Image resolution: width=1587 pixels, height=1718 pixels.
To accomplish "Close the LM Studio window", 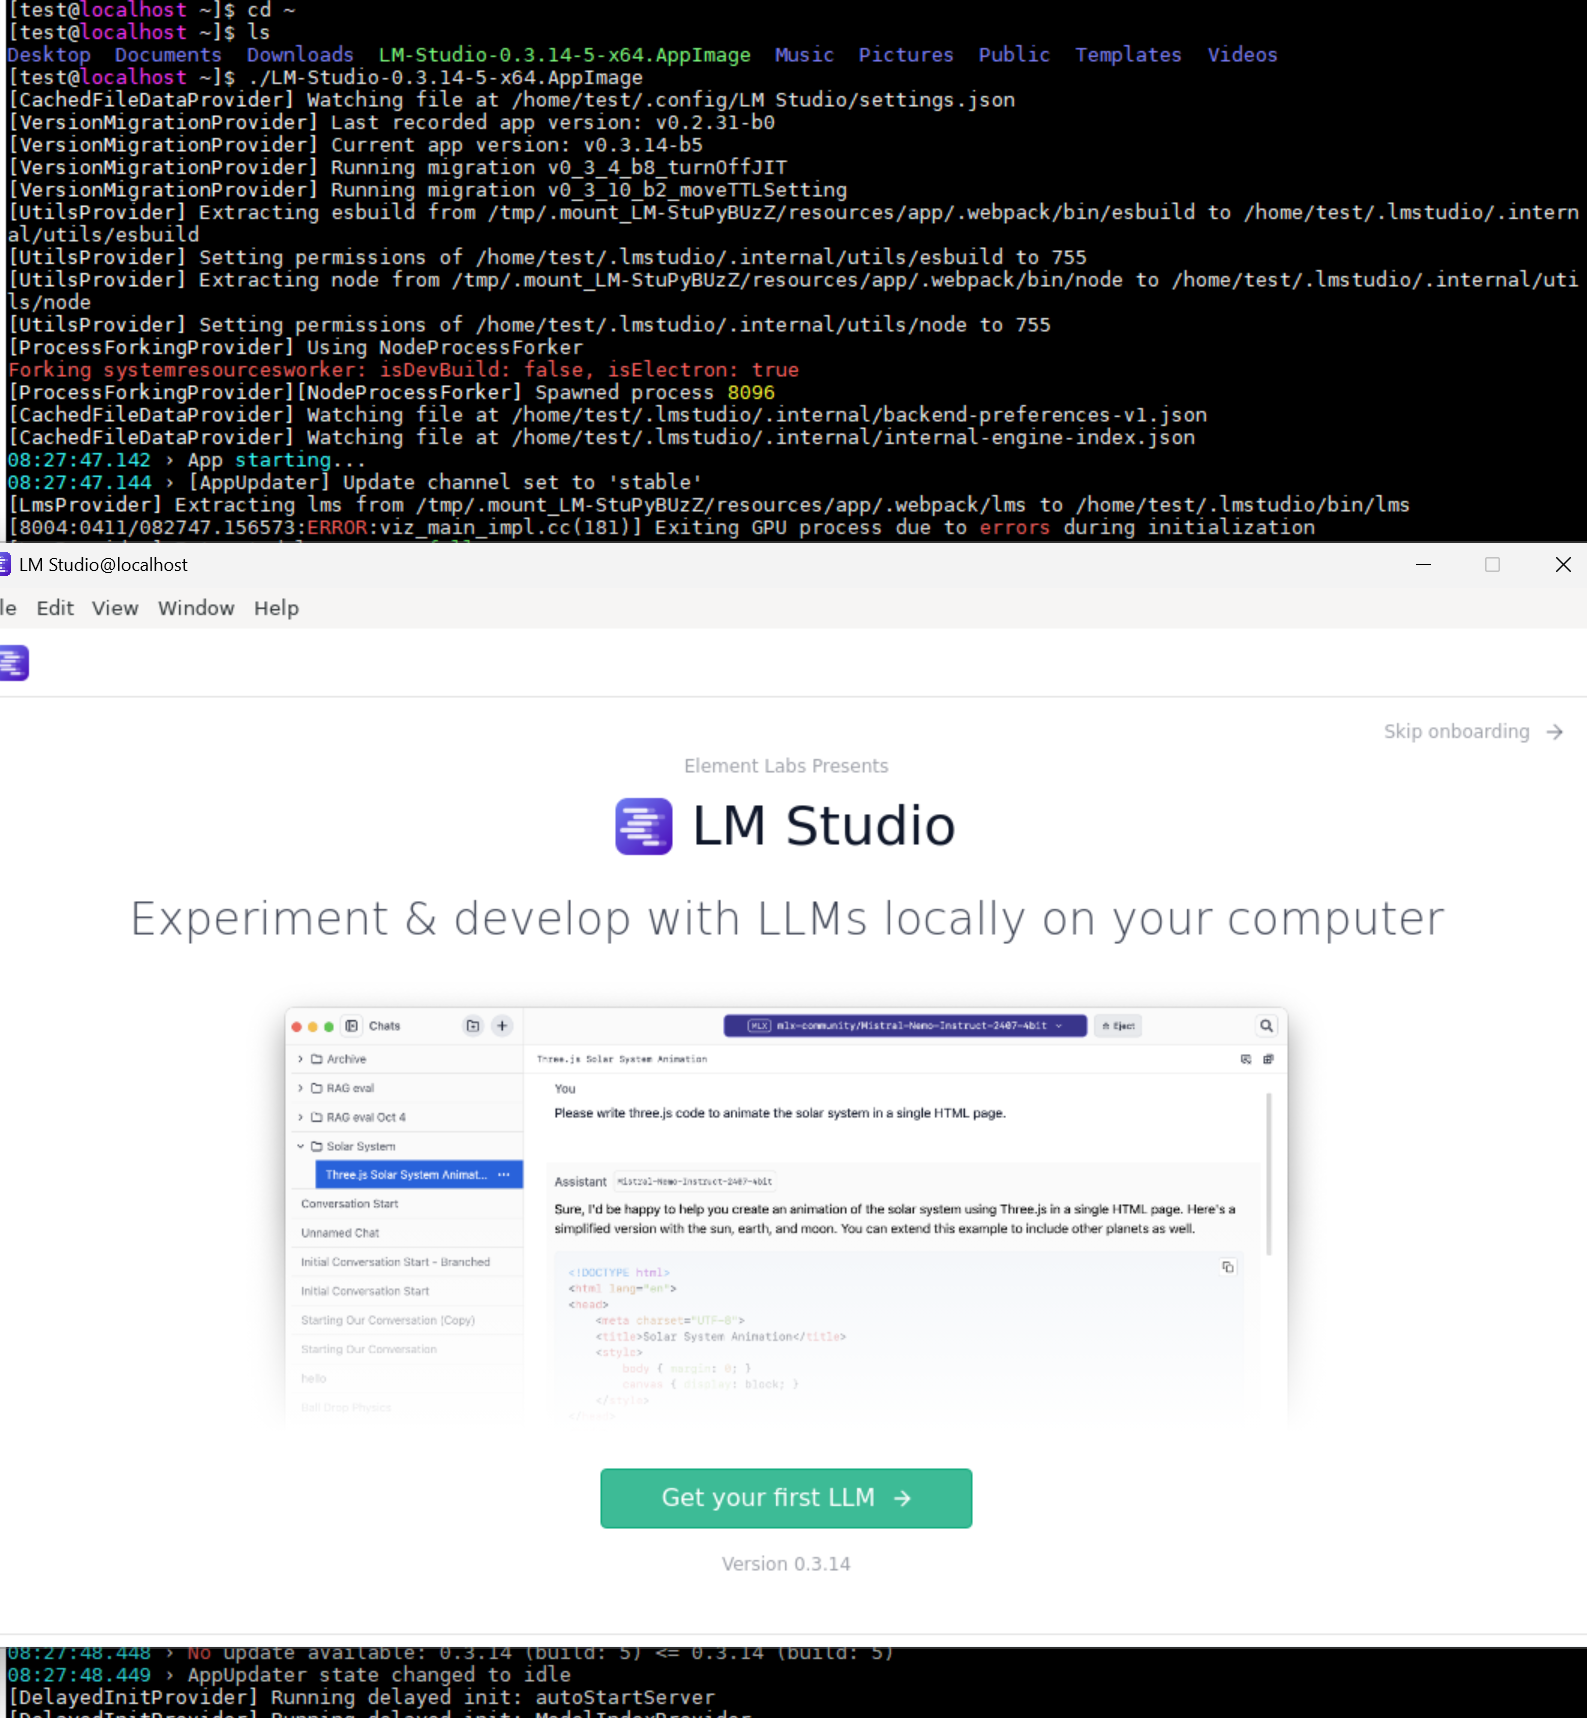I will point(1563,565).
